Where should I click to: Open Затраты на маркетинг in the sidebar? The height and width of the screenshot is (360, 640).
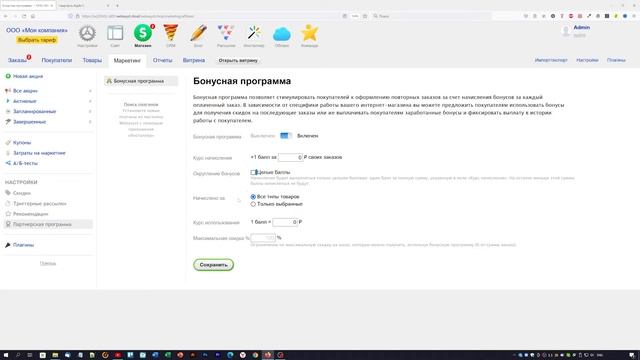pos(39,153)
